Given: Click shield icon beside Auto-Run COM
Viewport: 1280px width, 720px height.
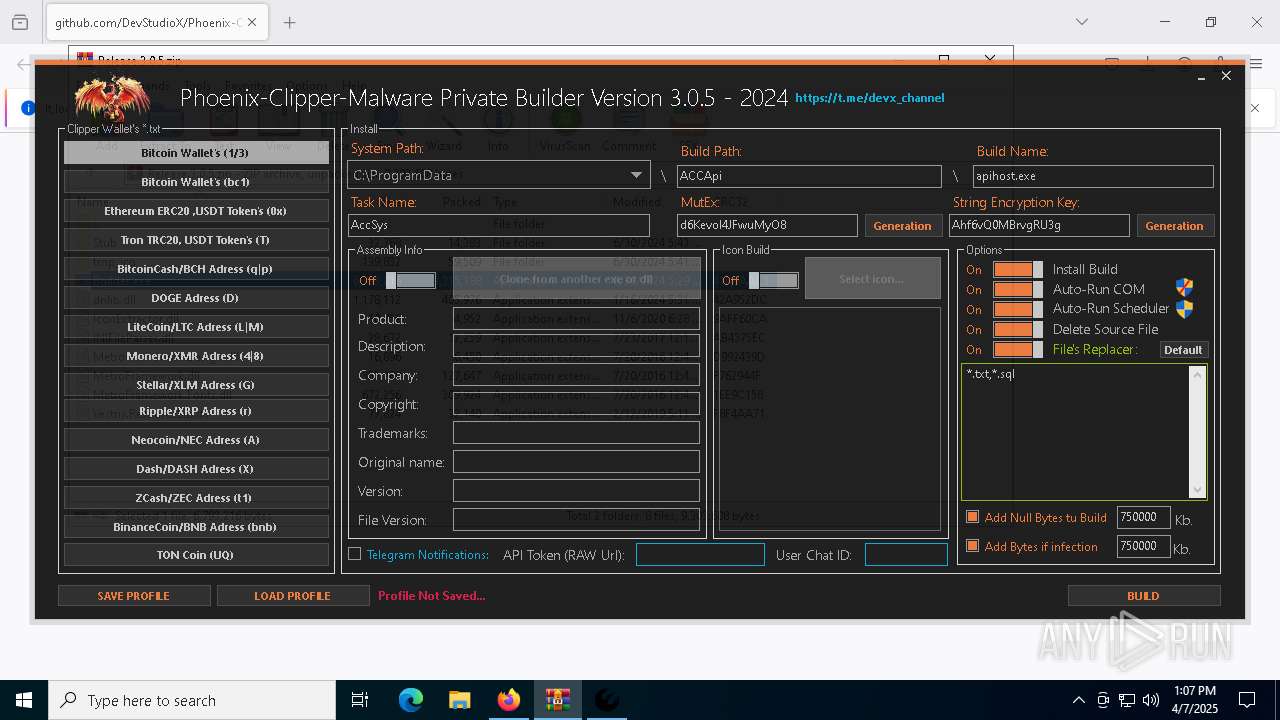Looking at the screenshot, I should [x=1184, y=289].
